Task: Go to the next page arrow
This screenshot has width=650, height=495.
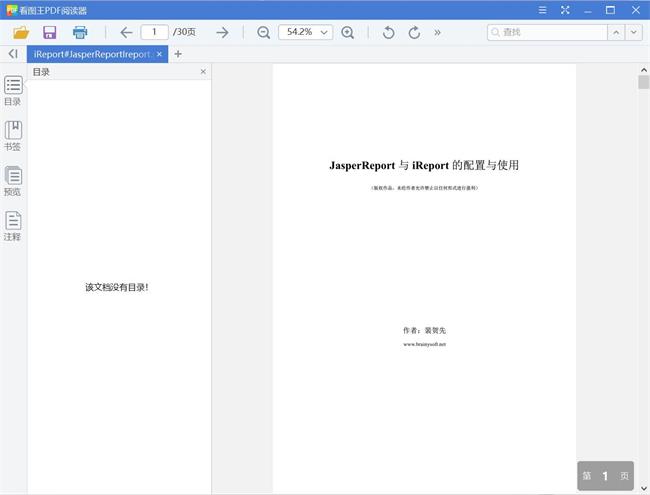Action: tap(223, 32)
